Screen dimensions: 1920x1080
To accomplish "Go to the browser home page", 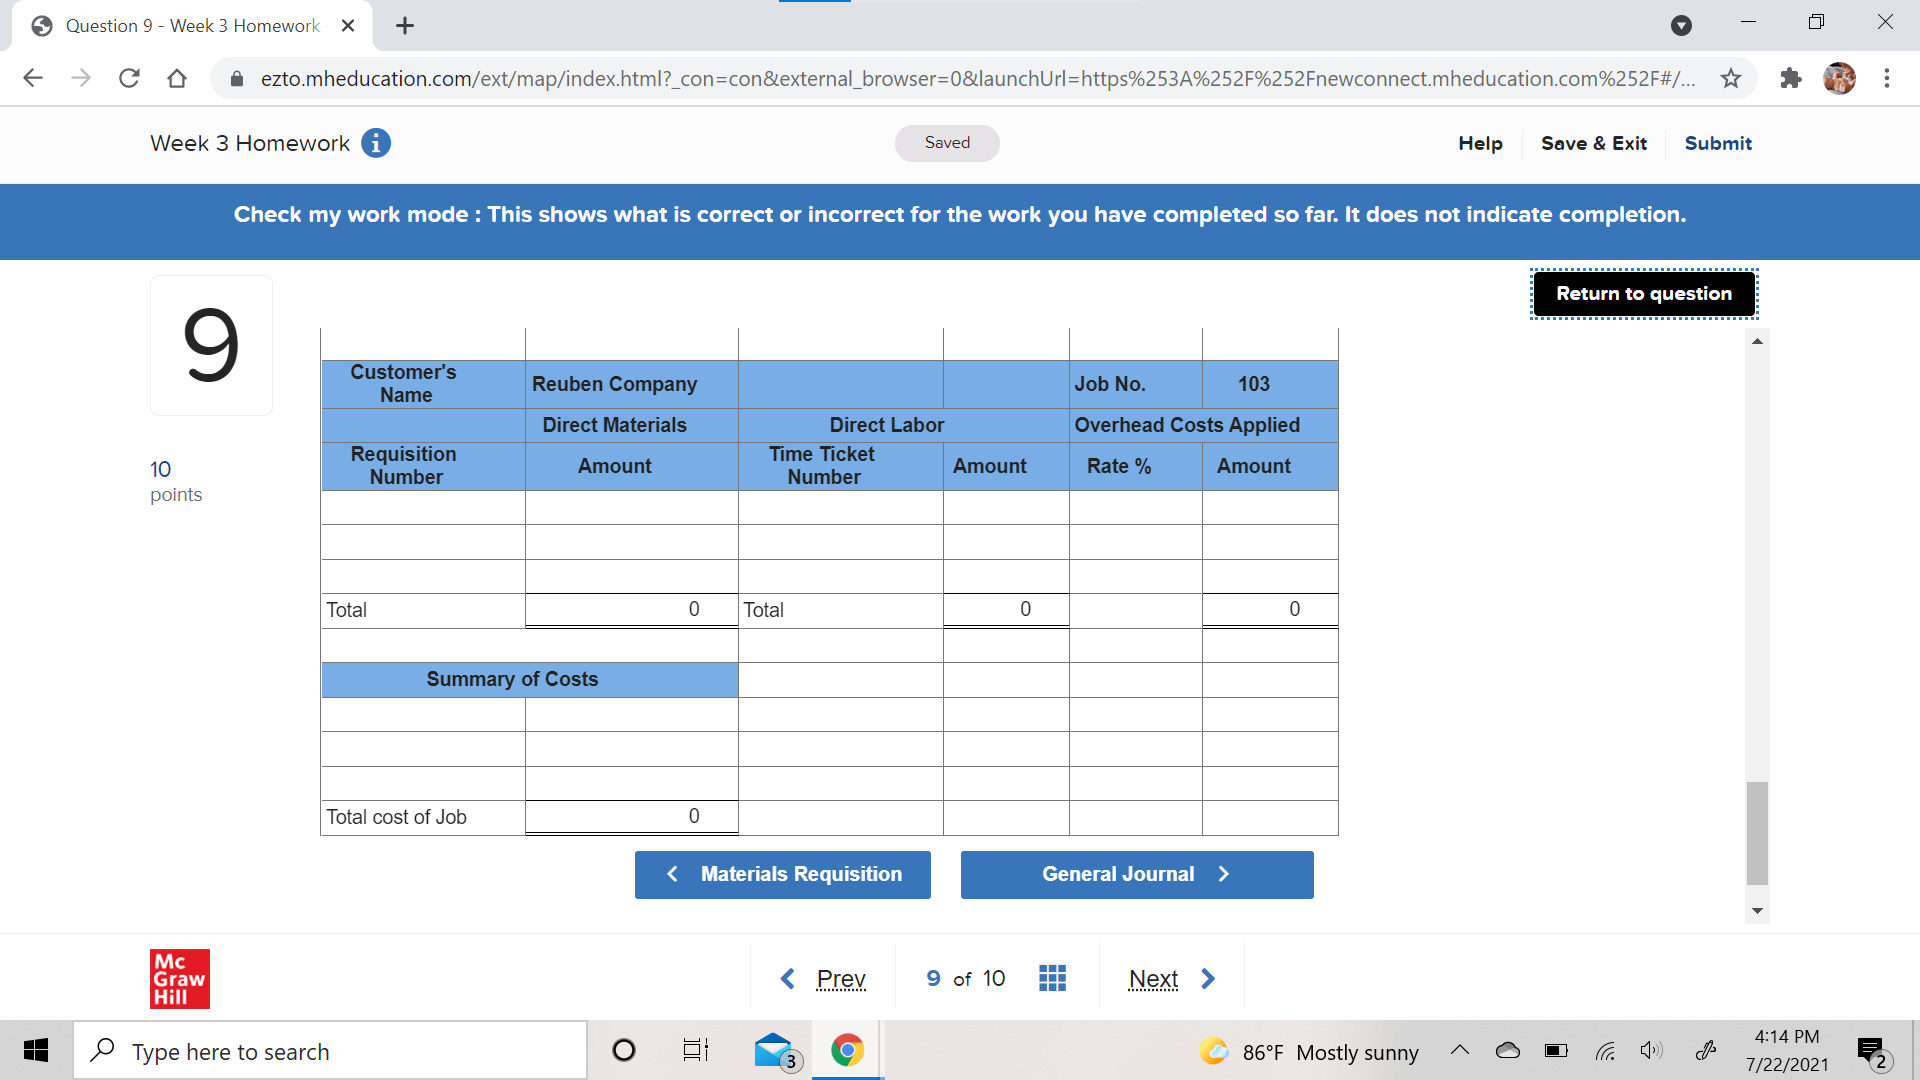I will click(x=177, y=78).
